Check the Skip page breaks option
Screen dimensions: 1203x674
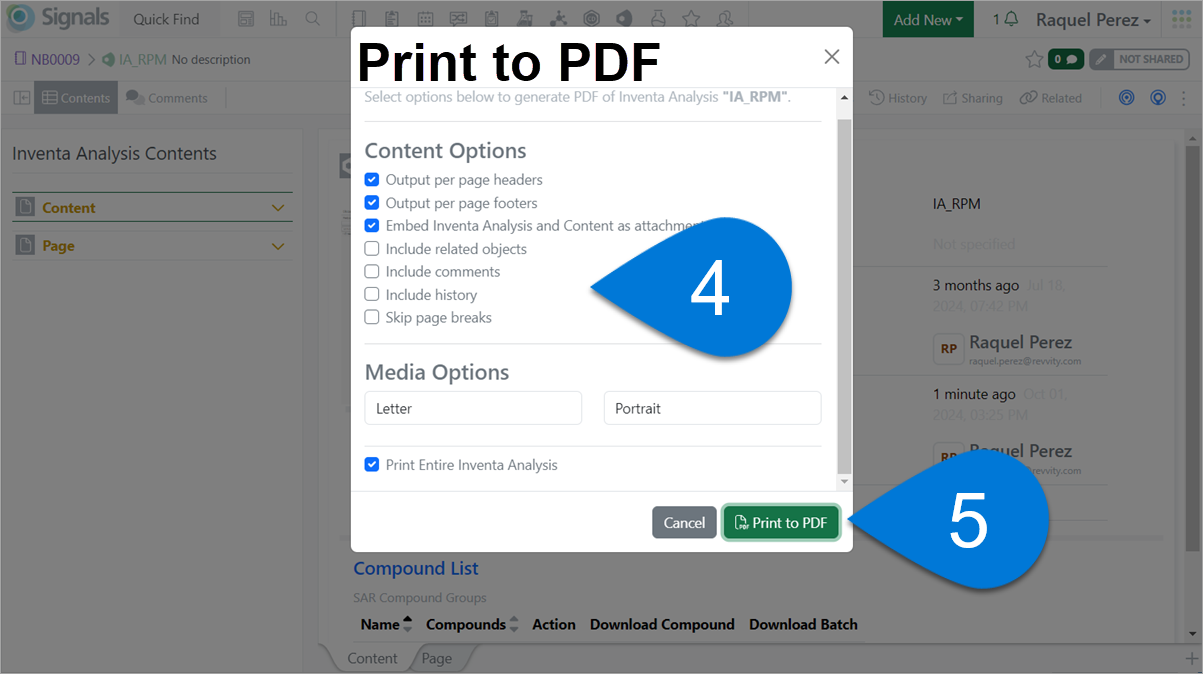[x=371, y=317]
